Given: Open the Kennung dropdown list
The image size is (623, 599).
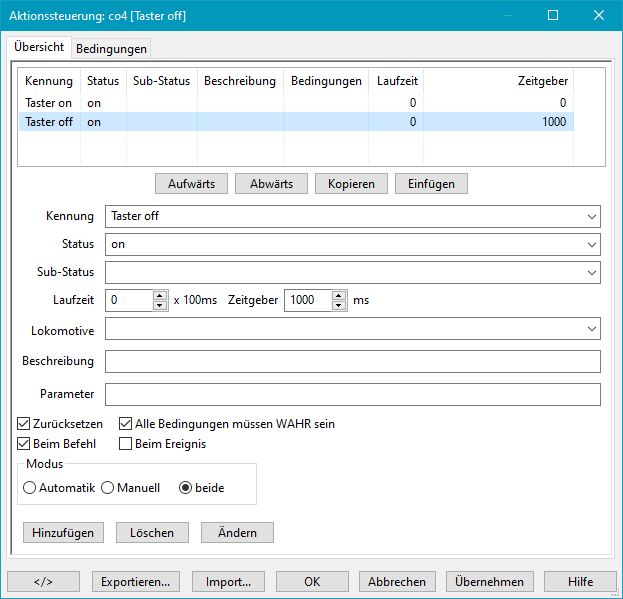Looking at the screenshot, I should (x=592, y=216).
